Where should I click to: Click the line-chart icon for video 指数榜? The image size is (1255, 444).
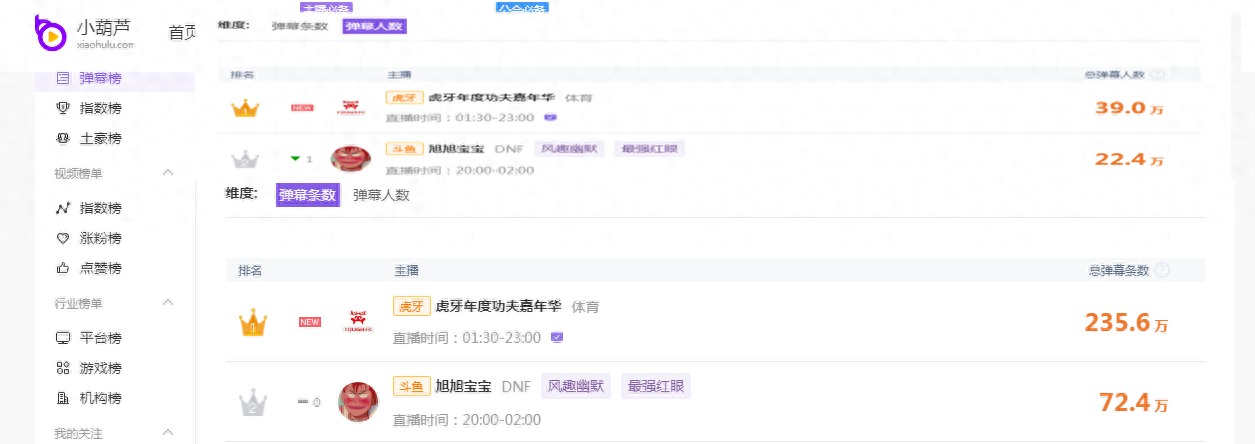click(x=62, y=208)
